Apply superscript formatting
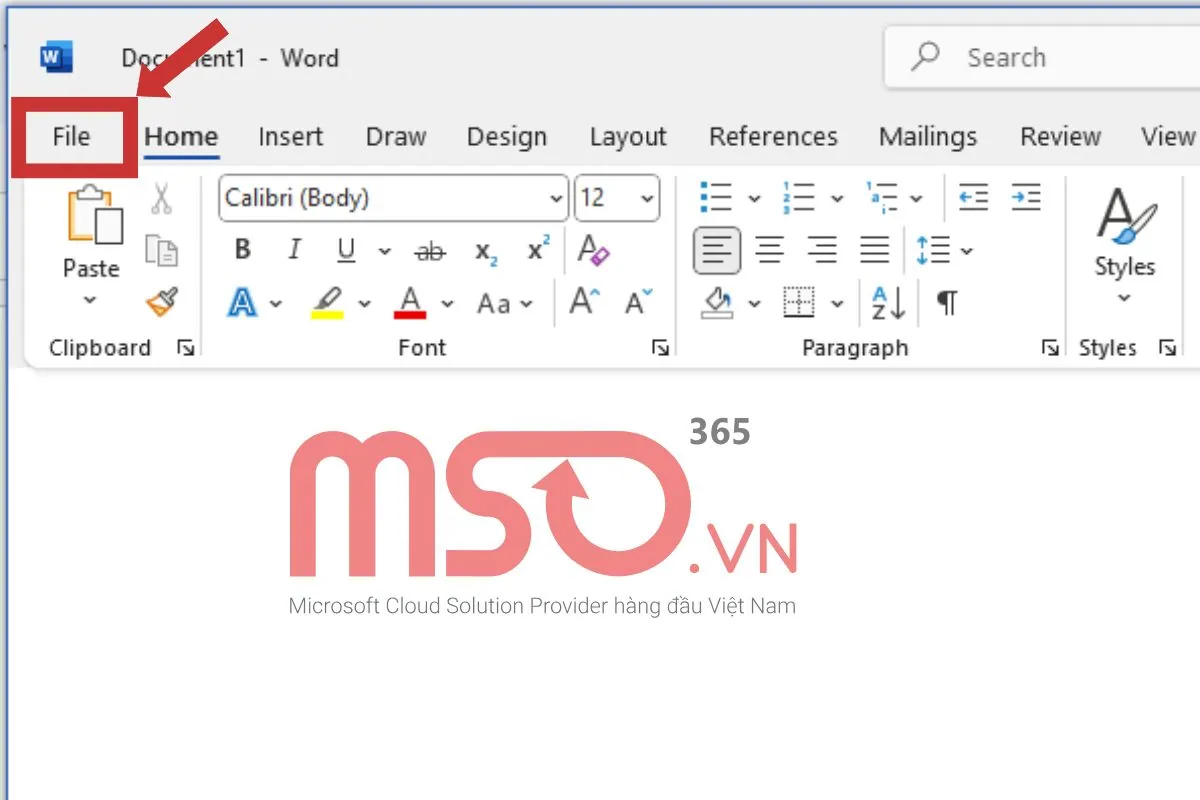1200x800 pixels. pyautogui.click(x=536, y=250)
